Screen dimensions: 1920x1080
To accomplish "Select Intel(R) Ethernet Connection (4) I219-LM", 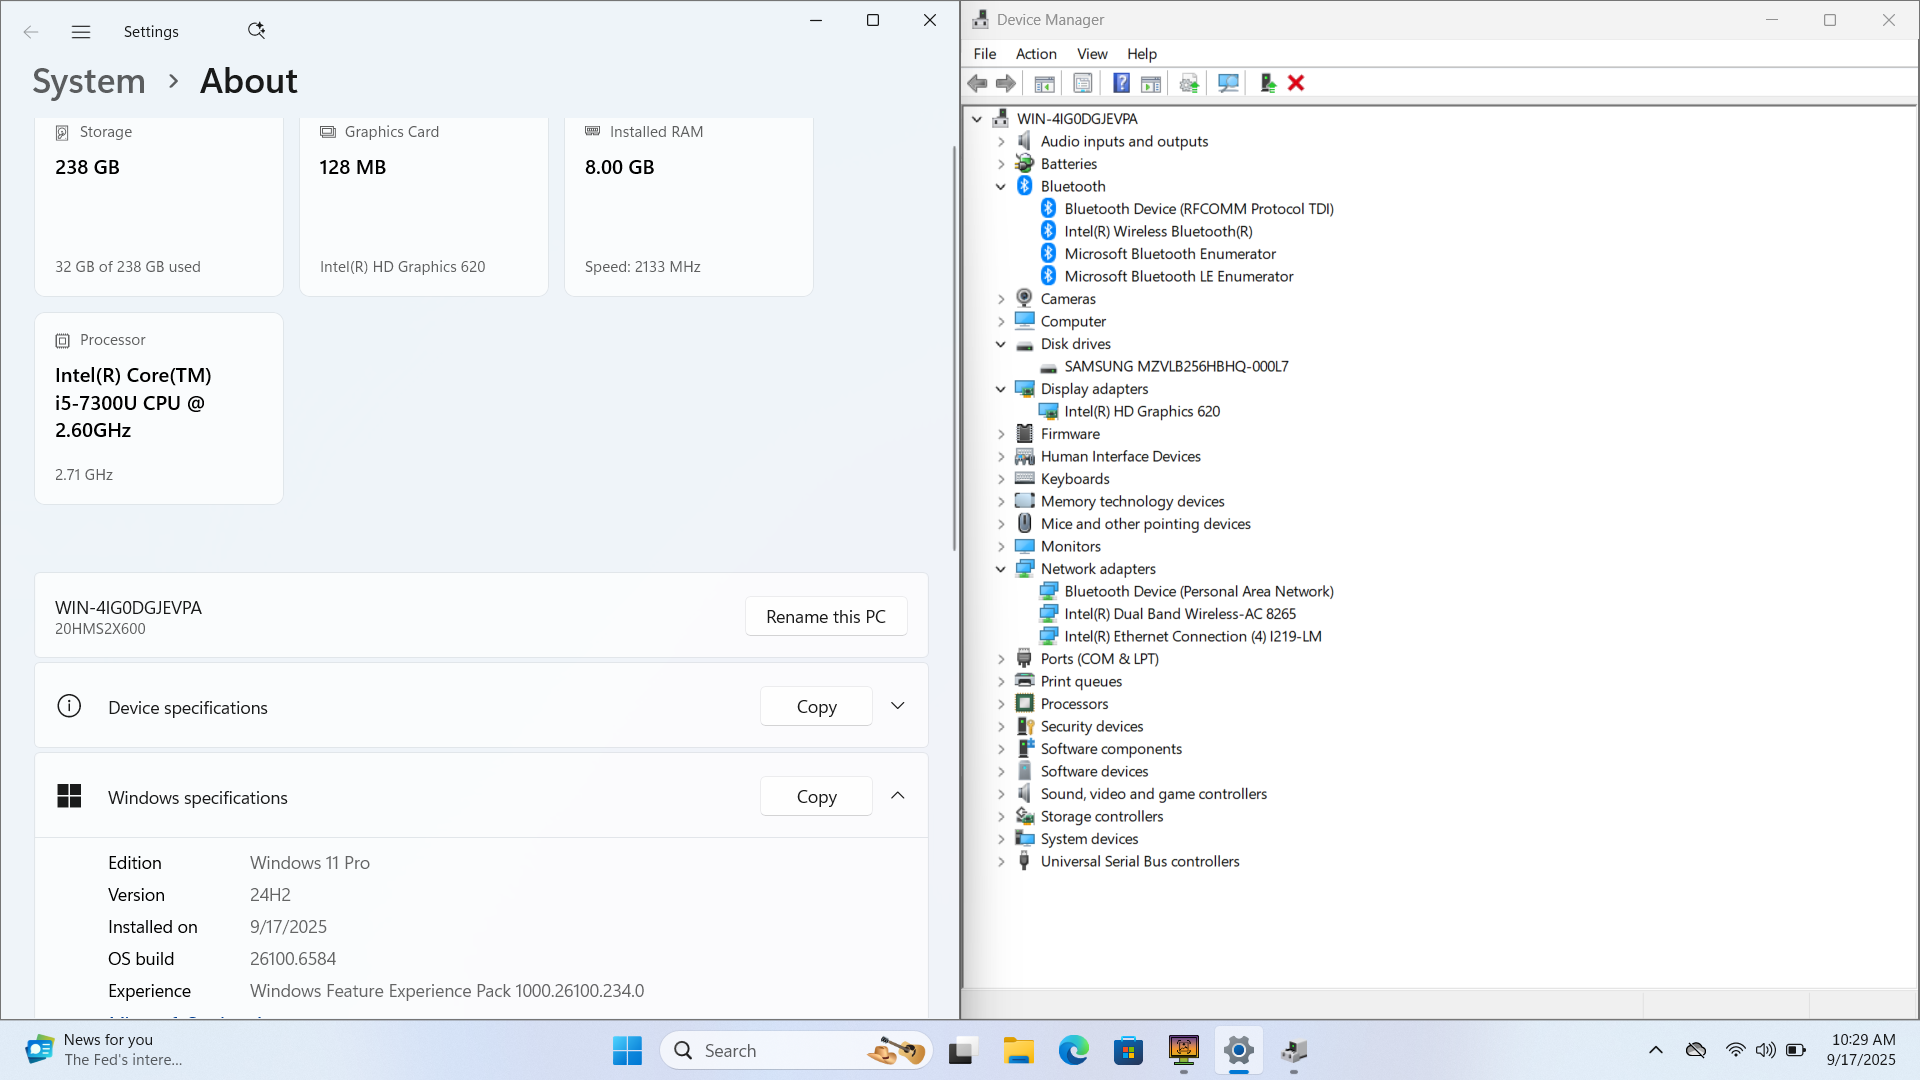I will click(x=1193, y=636).
